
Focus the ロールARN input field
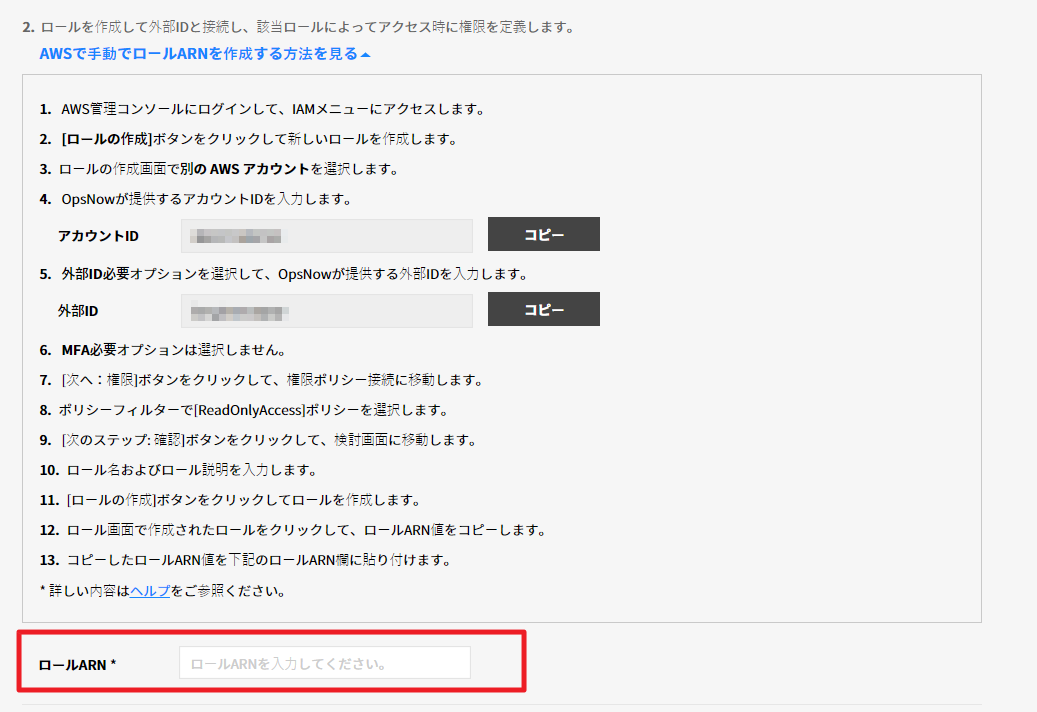click(x=324, y=663)
